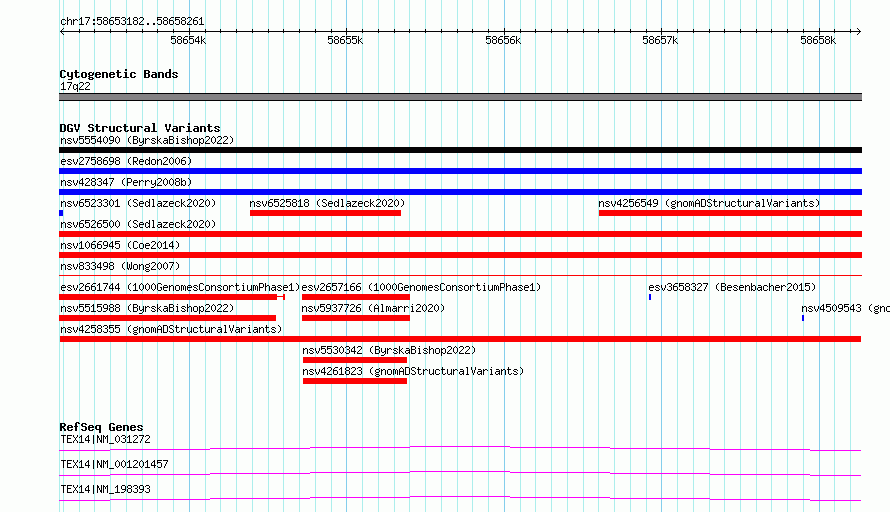890x512 pixels.
Task: Click the red nsv6525818 variant bar
Action: (325, 213)
